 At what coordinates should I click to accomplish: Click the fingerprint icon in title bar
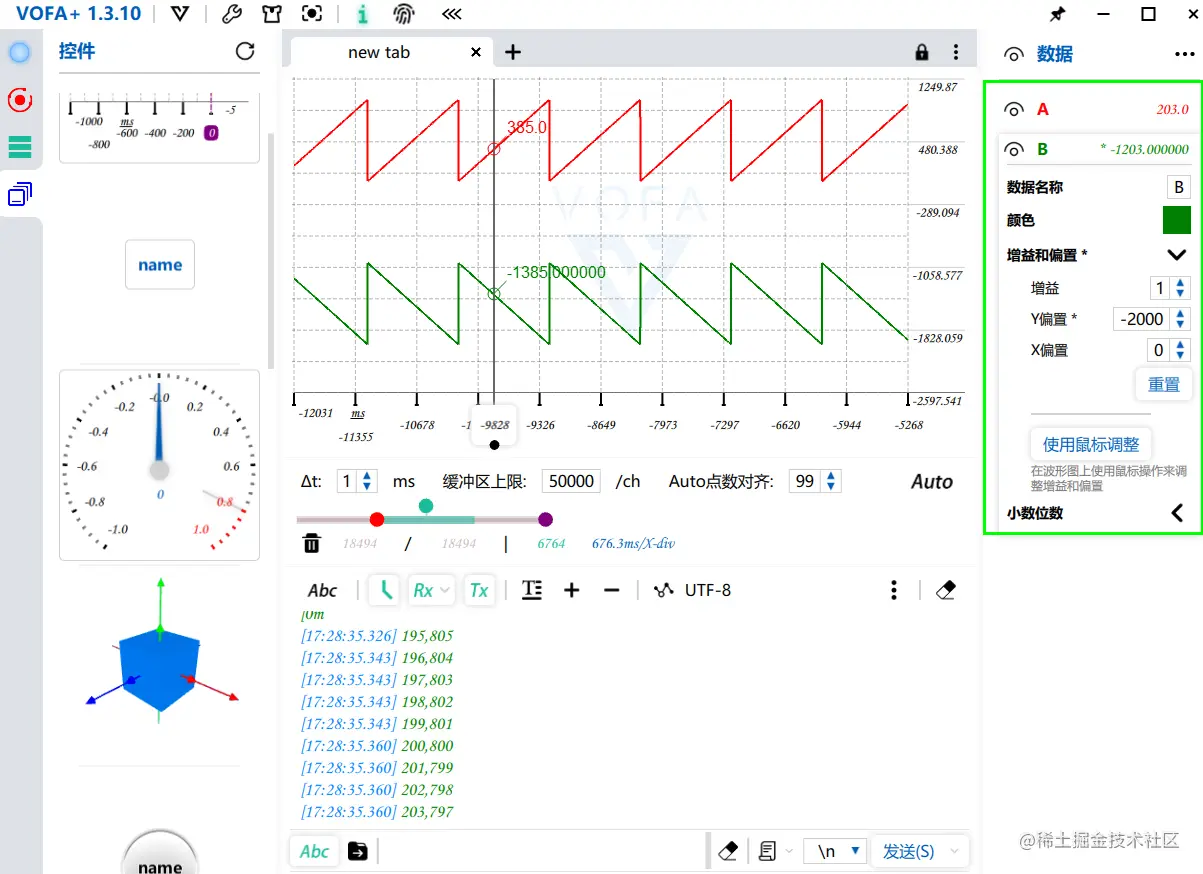pyautogui.click(x=403, y=14)
